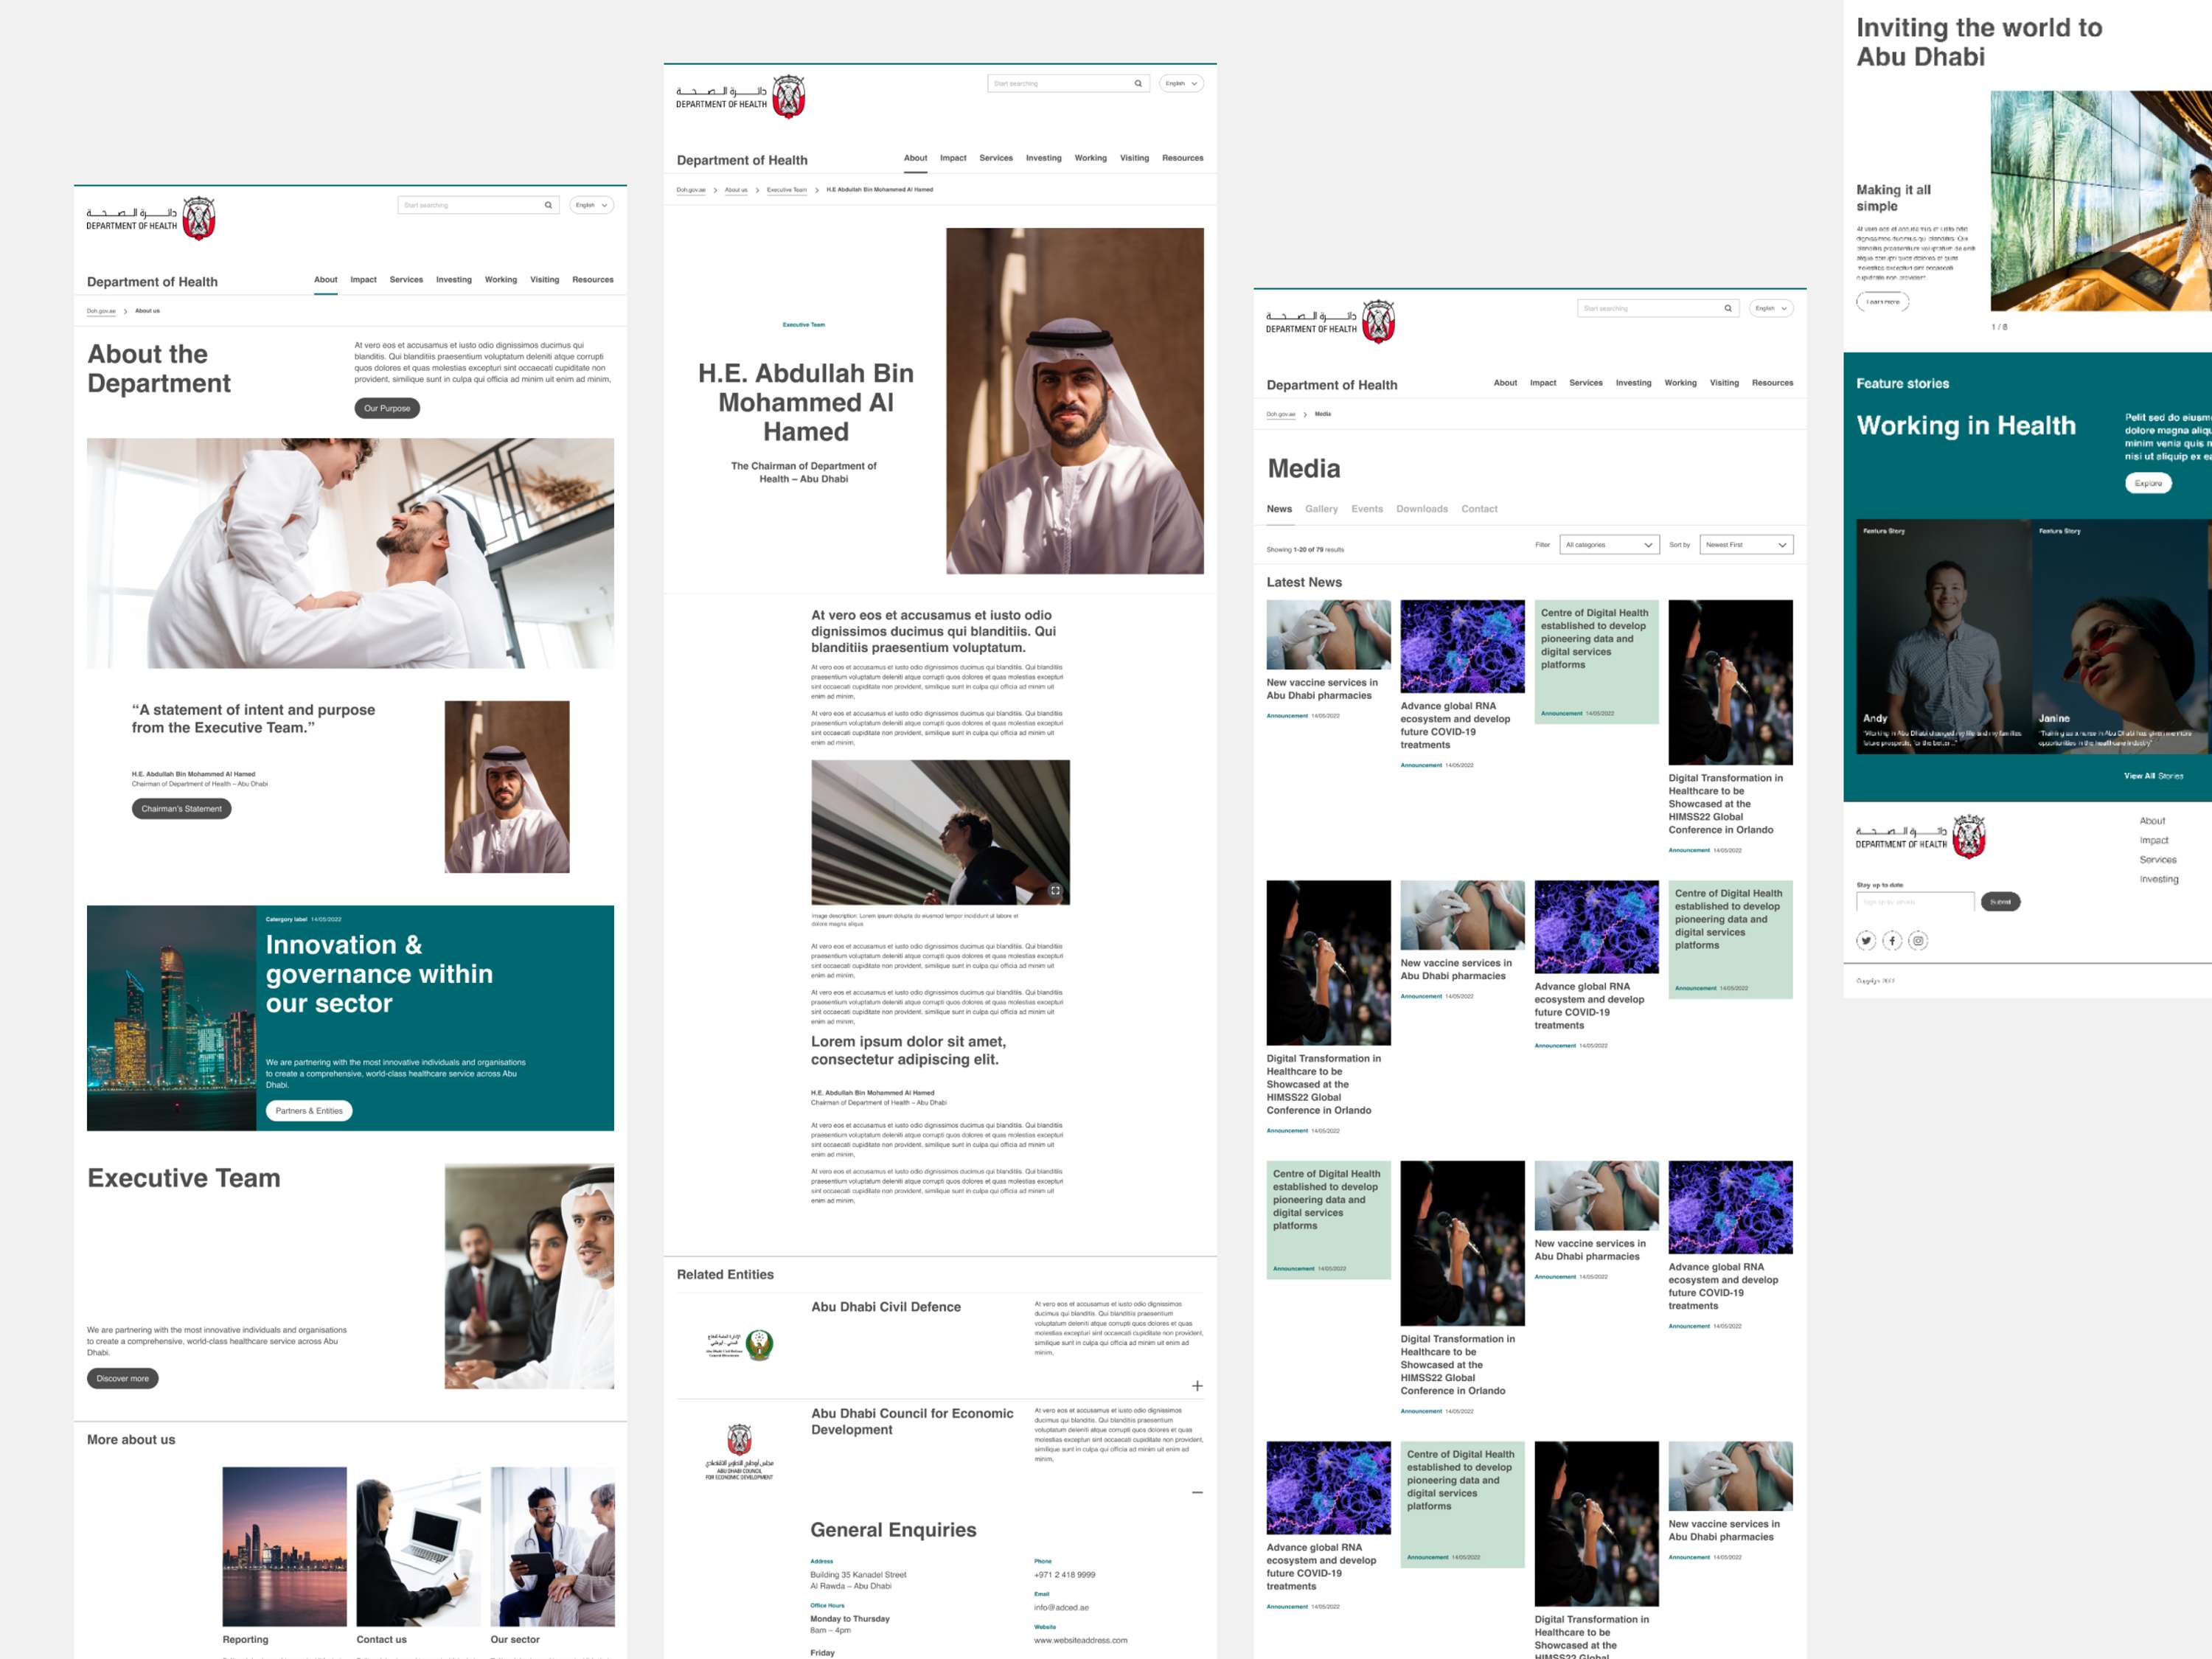
Task: Click the Start searching field on About page
Action: (478, 205)
